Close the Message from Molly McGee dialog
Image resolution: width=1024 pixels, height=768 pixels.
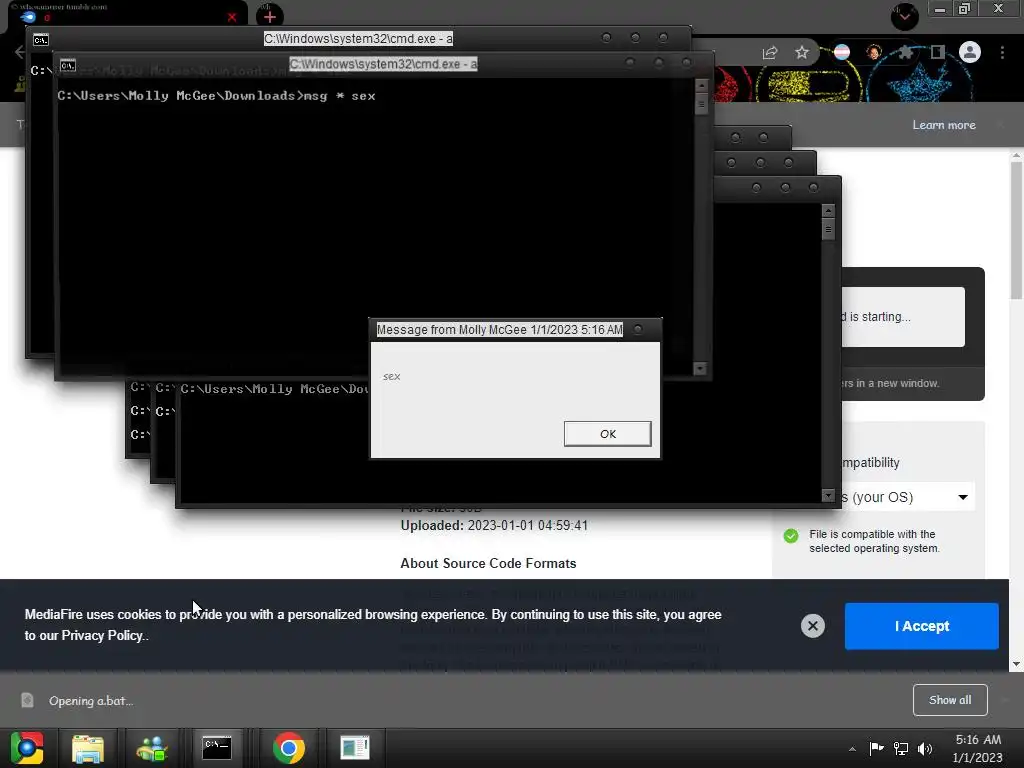pos(638,329)
